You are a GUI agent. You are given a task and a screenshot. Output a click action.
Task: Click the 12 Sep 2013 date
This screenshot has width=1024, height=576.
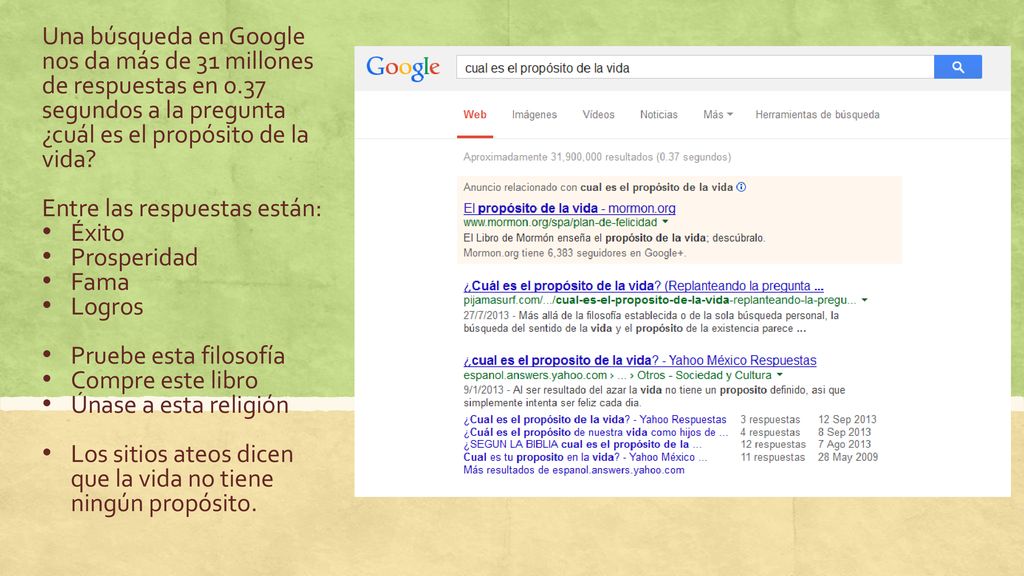coord(847,419)
